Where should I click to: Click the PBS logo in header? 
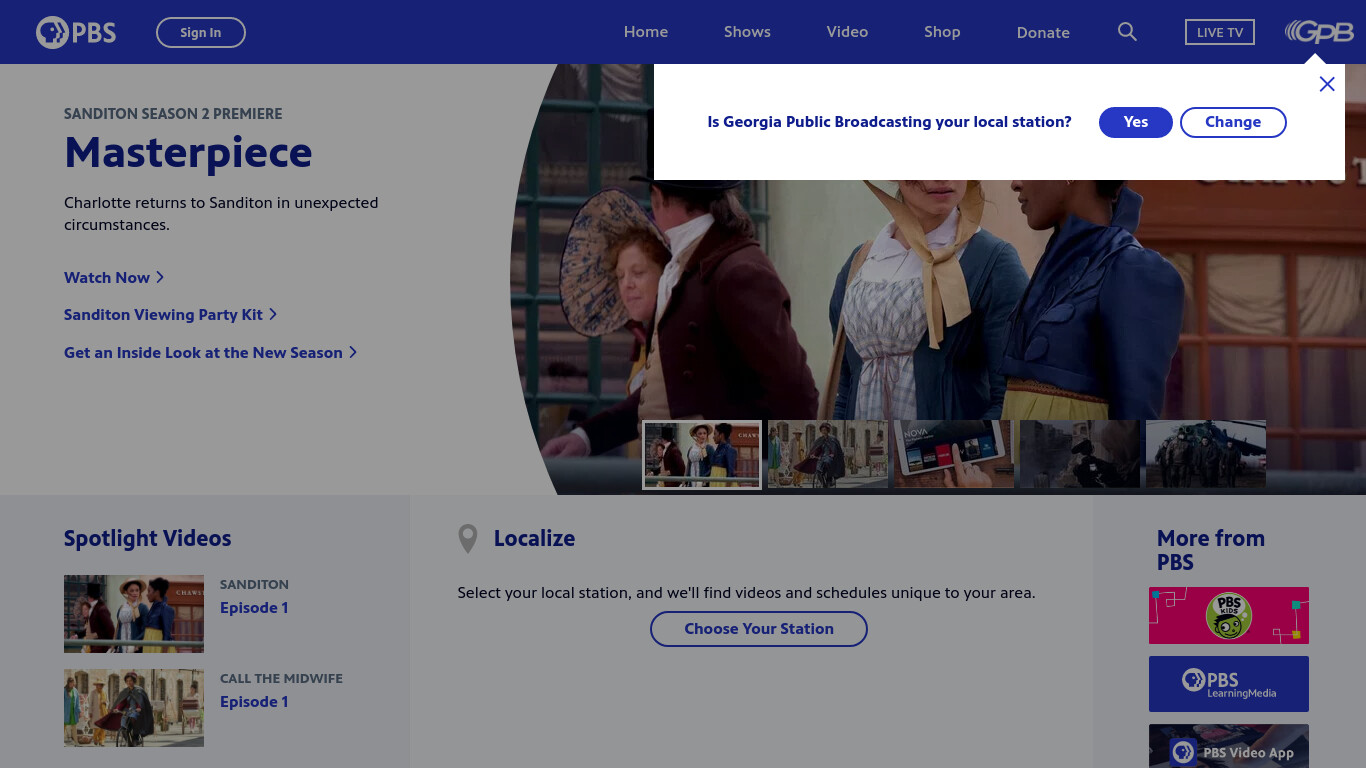(76, 32)
